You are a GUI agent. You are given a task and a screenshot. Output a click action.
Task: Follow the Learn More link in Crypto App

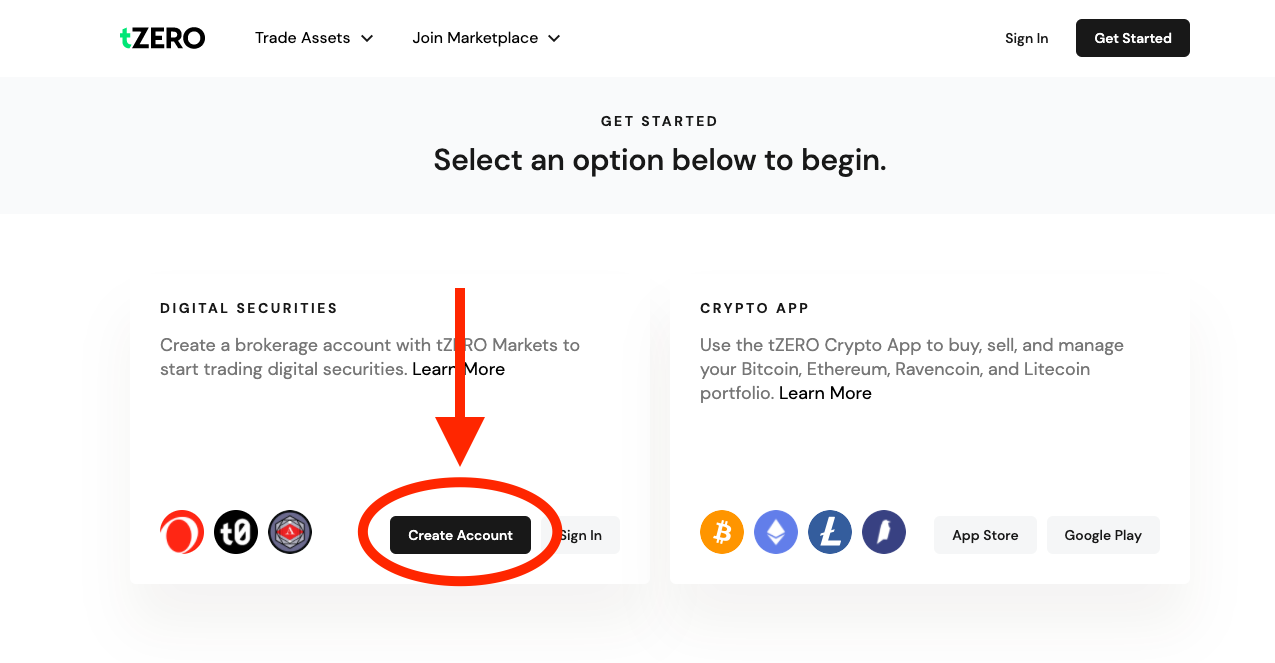824,392
